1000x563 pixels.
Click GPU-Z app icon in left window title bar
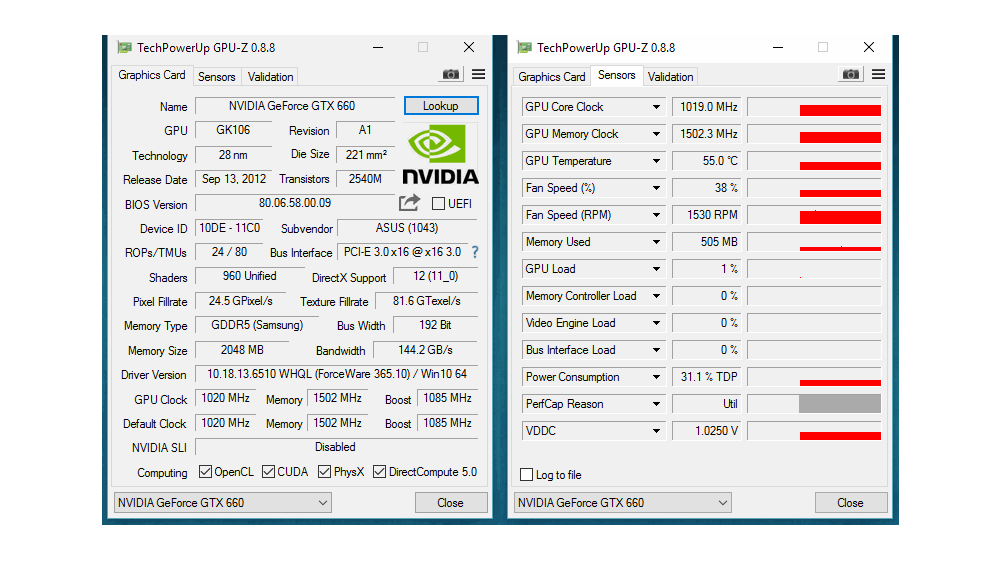pyautogui.click(x=124, y=47)
